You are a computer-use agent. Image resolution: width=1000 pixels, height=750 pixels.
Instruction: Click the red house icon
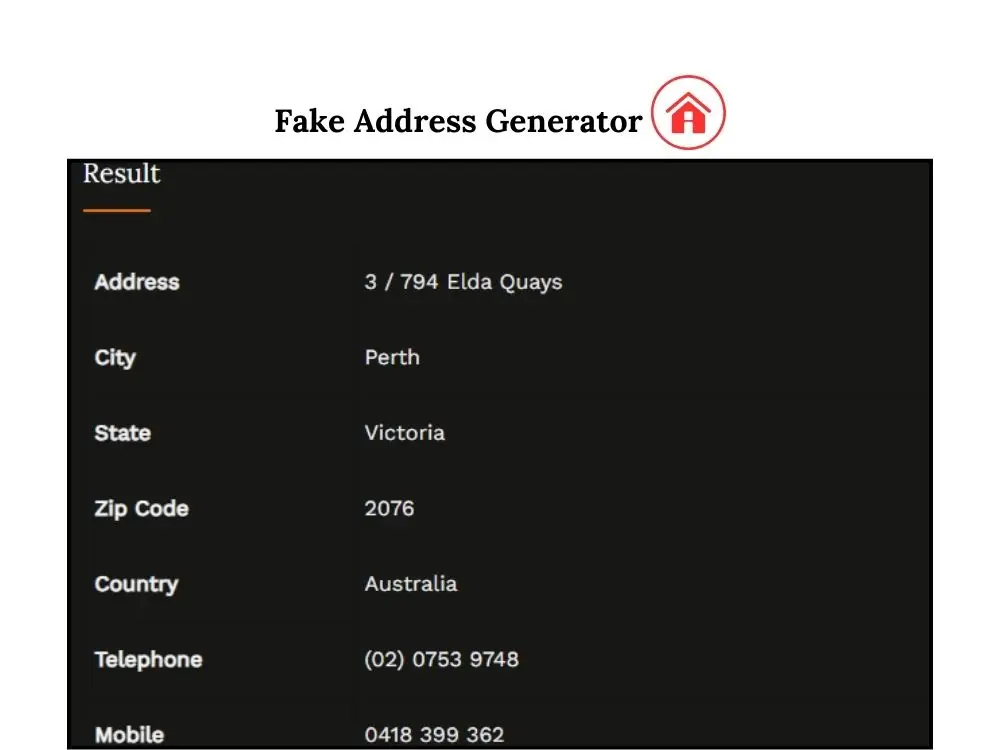pyautogui.click(x=688, y=113)
